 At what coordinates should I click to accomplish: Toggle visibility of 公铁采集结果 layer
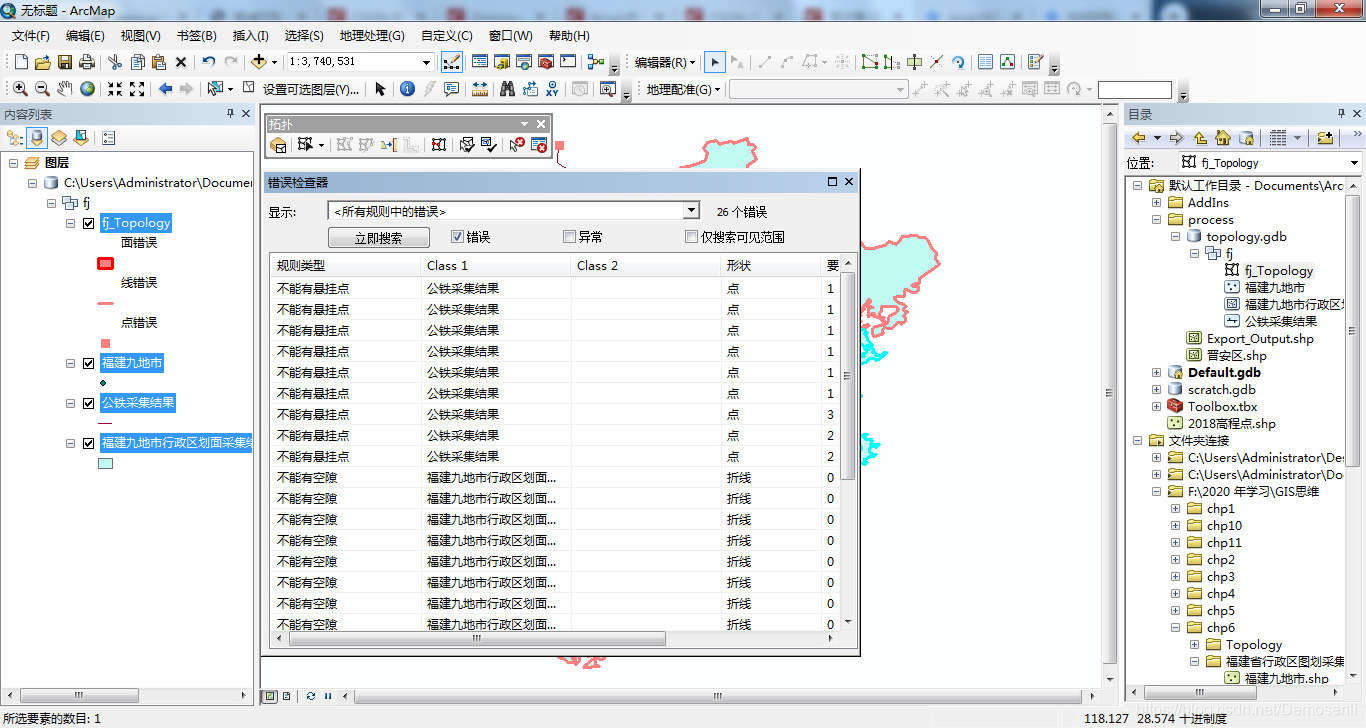point(88,403)
